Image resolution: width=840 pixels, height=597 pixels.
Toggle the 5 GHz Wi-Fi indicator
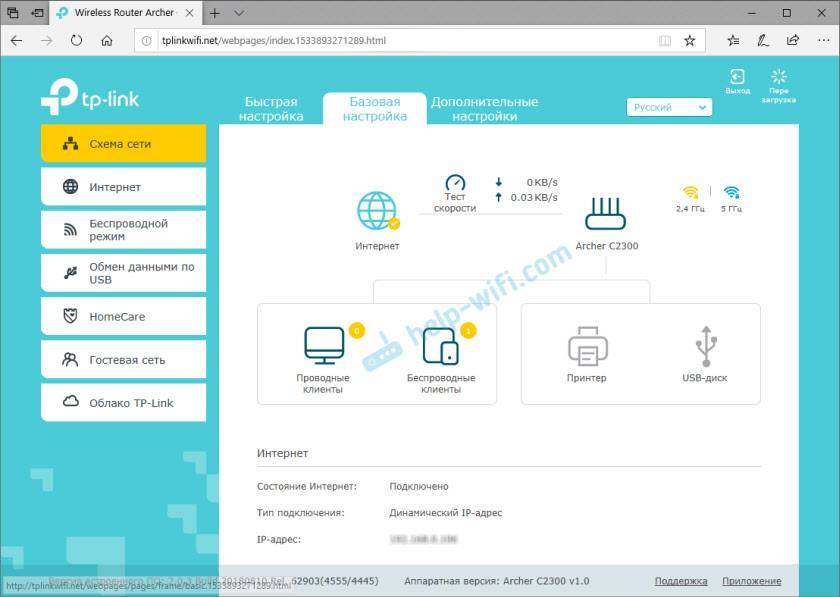coord(731,192)
